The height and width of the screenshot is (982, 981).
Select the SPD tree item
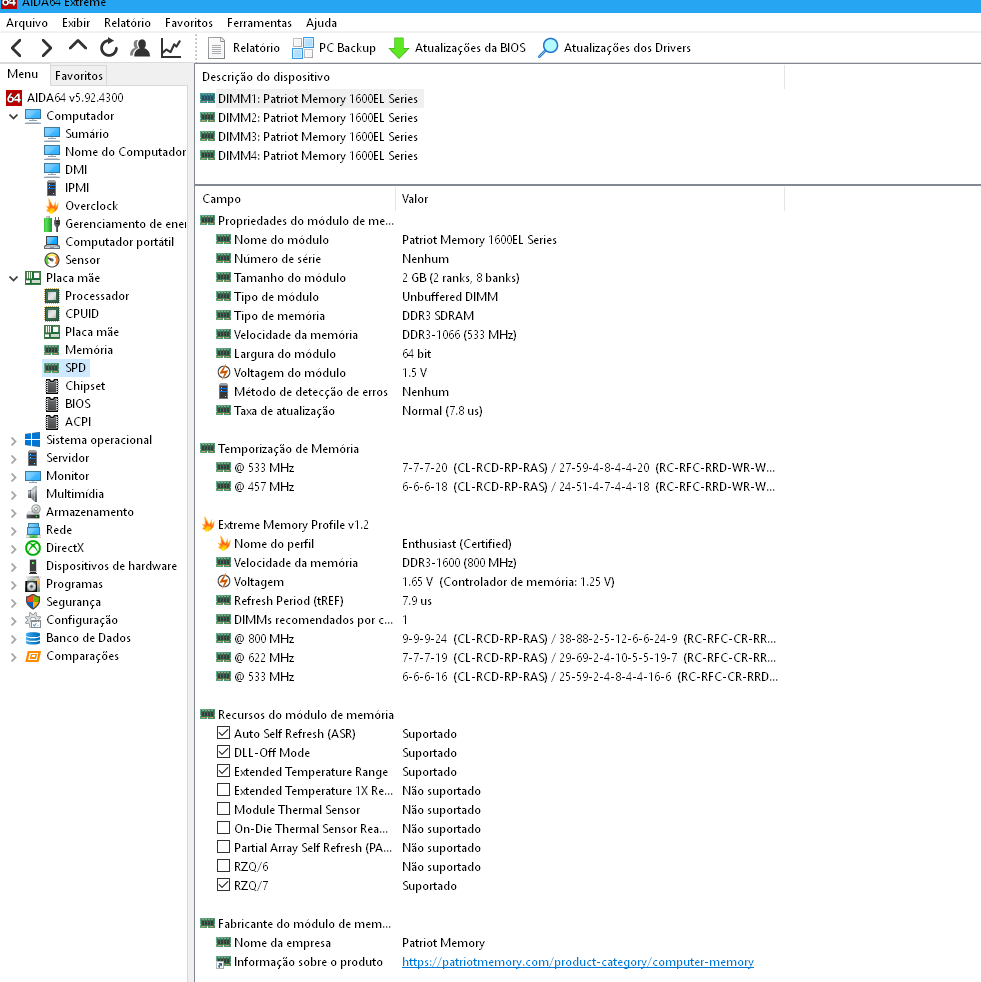point(65,368)
